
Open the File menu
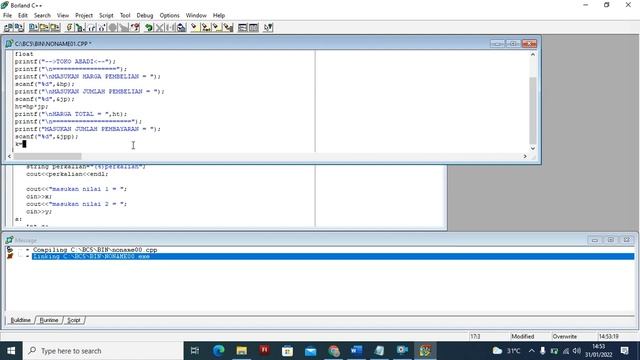[x=7, y=15]
